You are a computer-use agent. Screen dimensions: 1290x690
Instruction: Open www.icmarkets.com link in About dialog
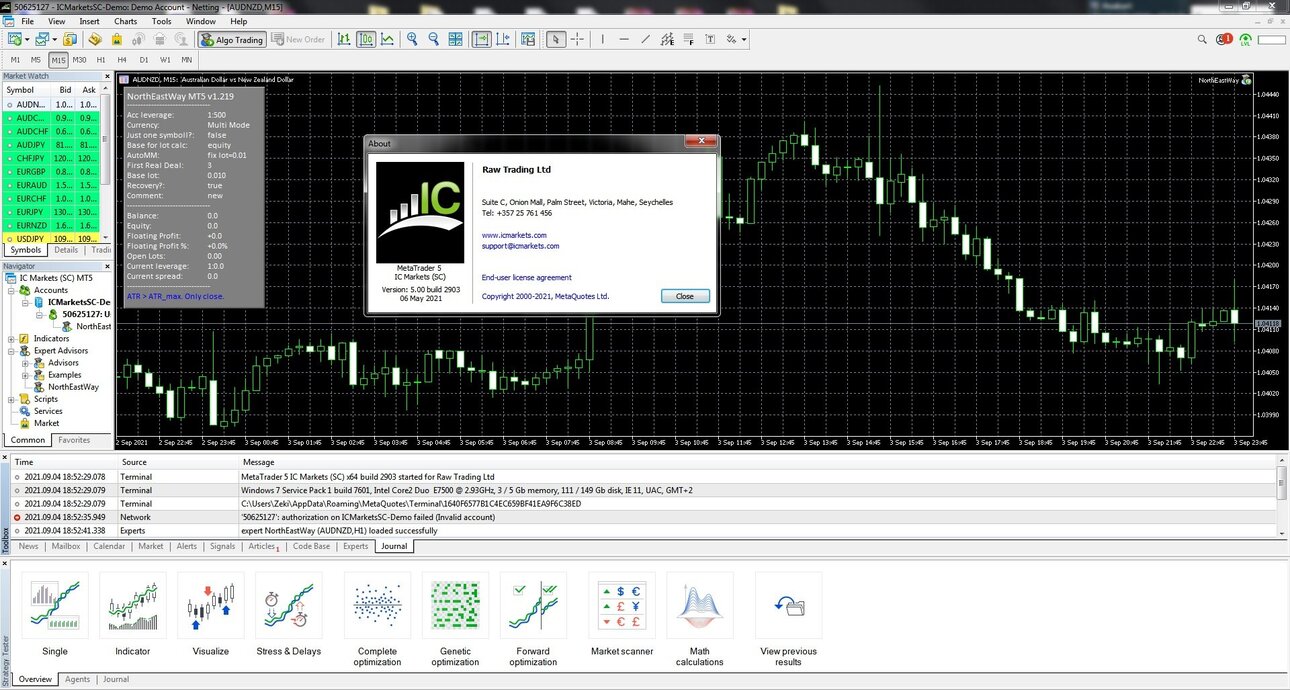click(x=514, y=235)
